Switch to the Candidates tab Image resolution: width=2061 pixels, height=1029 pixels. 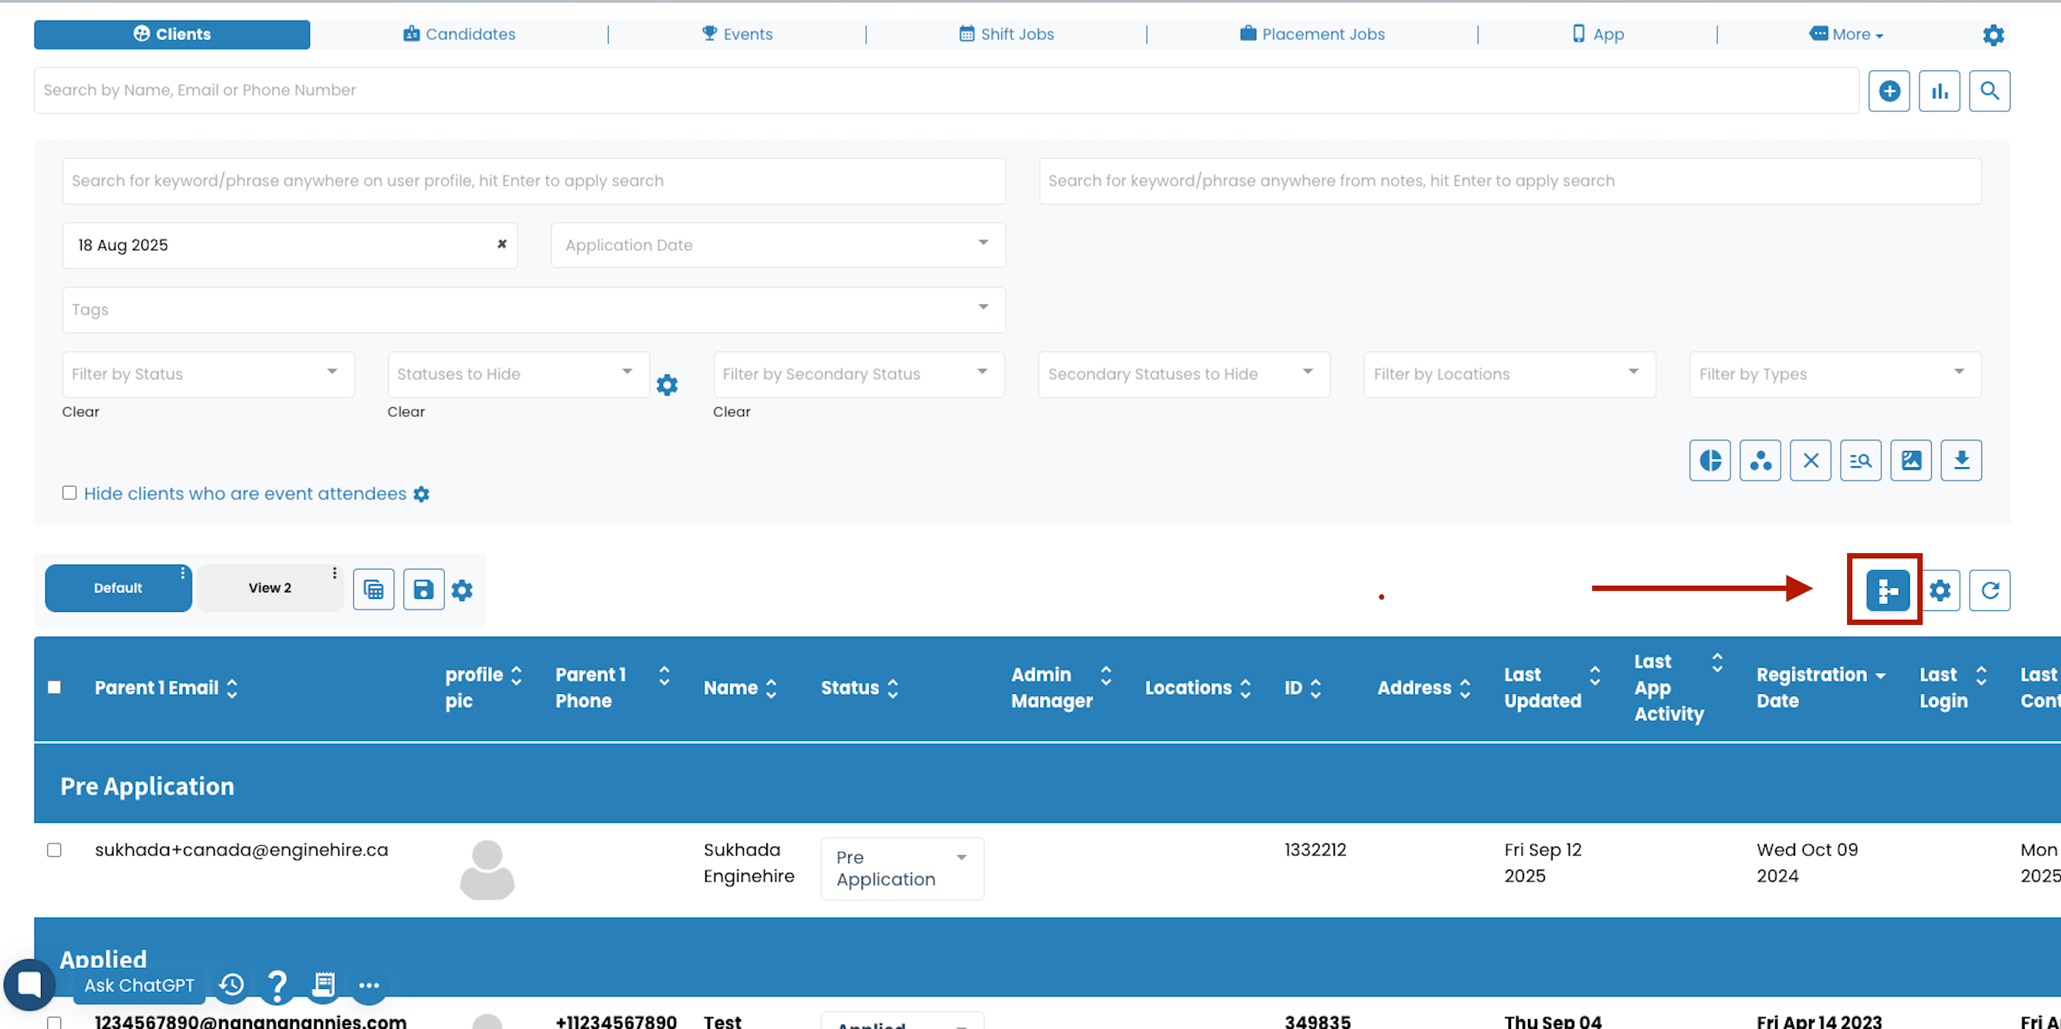coord(459,34)
